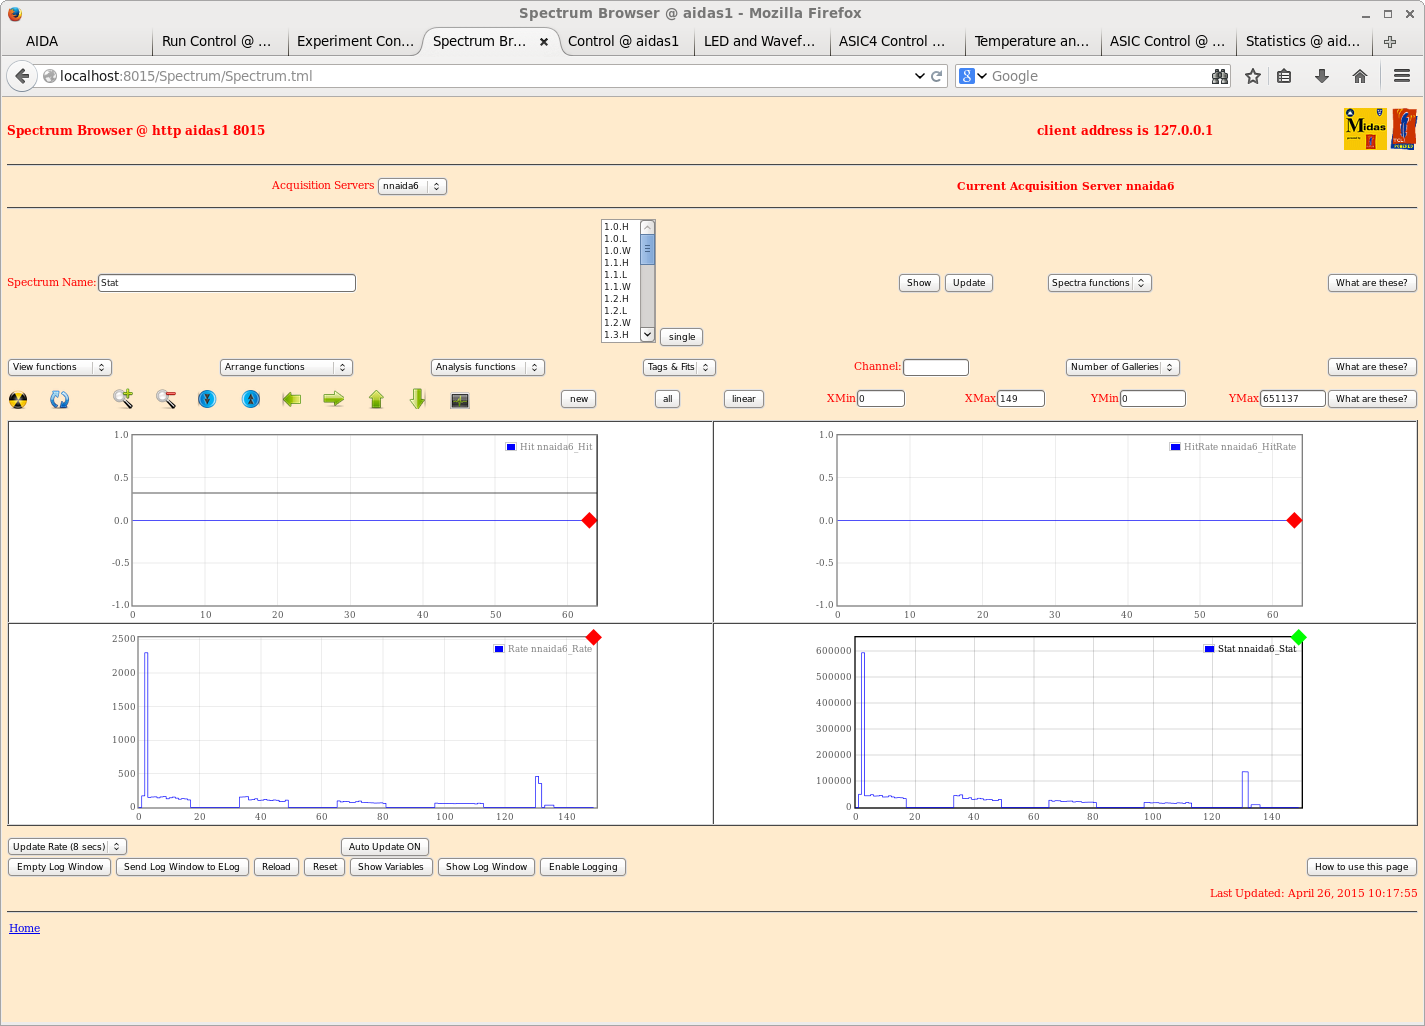1425x1026 pixels.
Task: Close the Spectrum Browser tab
Action: pyautogui.click(x=544, y=42)
